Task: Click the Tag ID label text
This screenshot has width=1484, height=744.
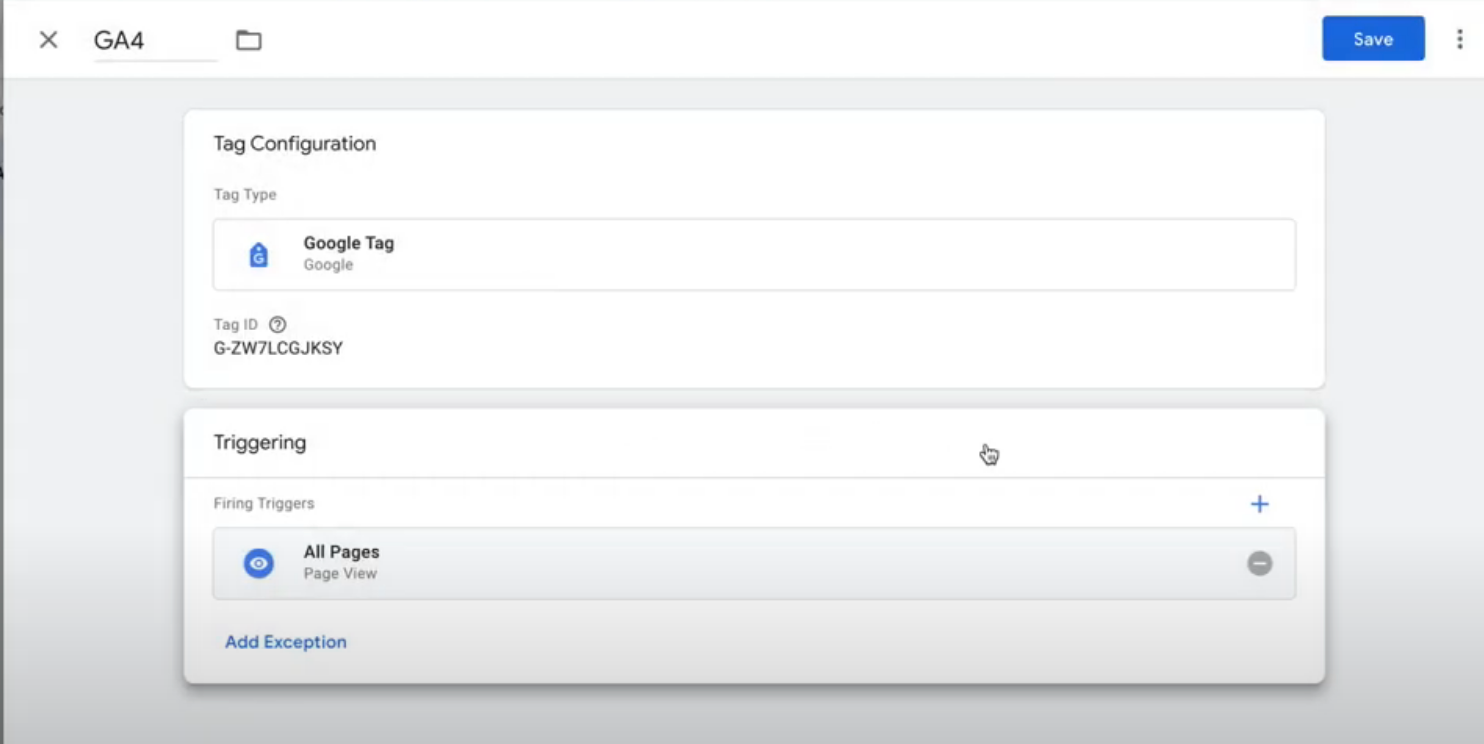Action: coord(236,324)
